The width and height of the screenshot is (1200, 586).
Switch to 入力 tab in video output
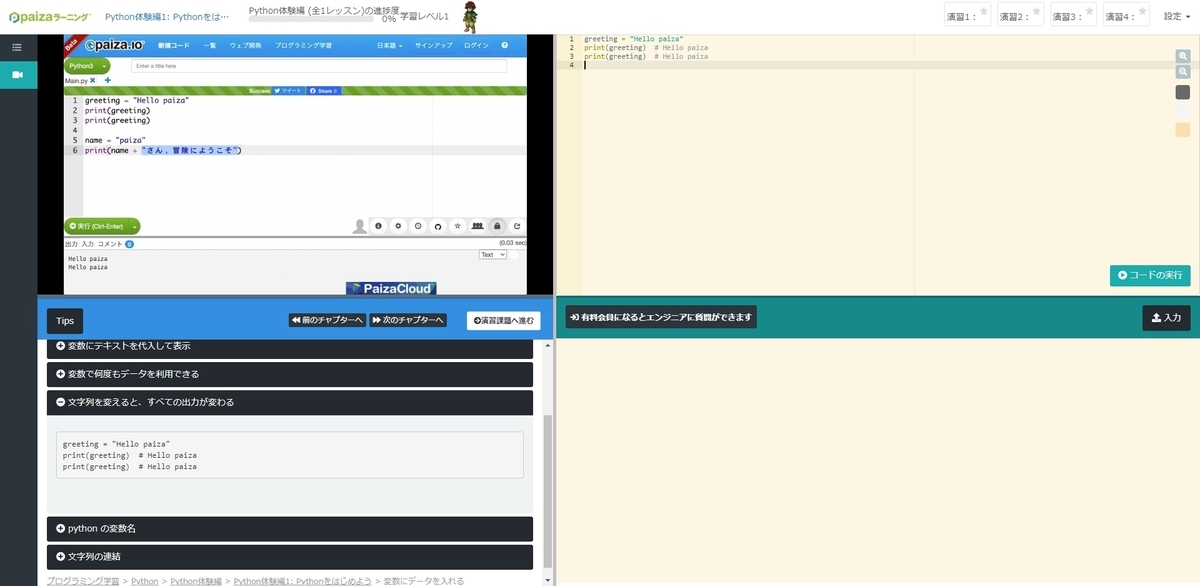coord(88,244)
